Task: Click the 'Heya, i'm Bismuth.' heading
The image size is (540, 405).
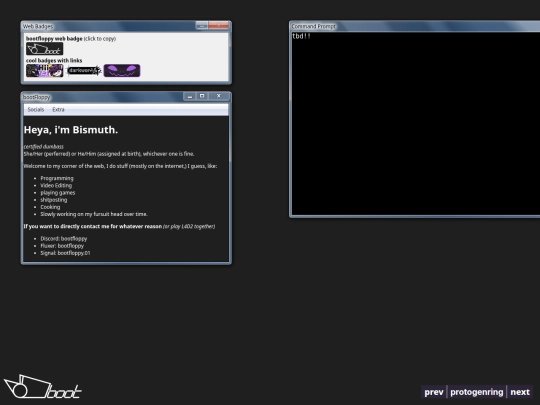Action: click(x=71, y=130)
